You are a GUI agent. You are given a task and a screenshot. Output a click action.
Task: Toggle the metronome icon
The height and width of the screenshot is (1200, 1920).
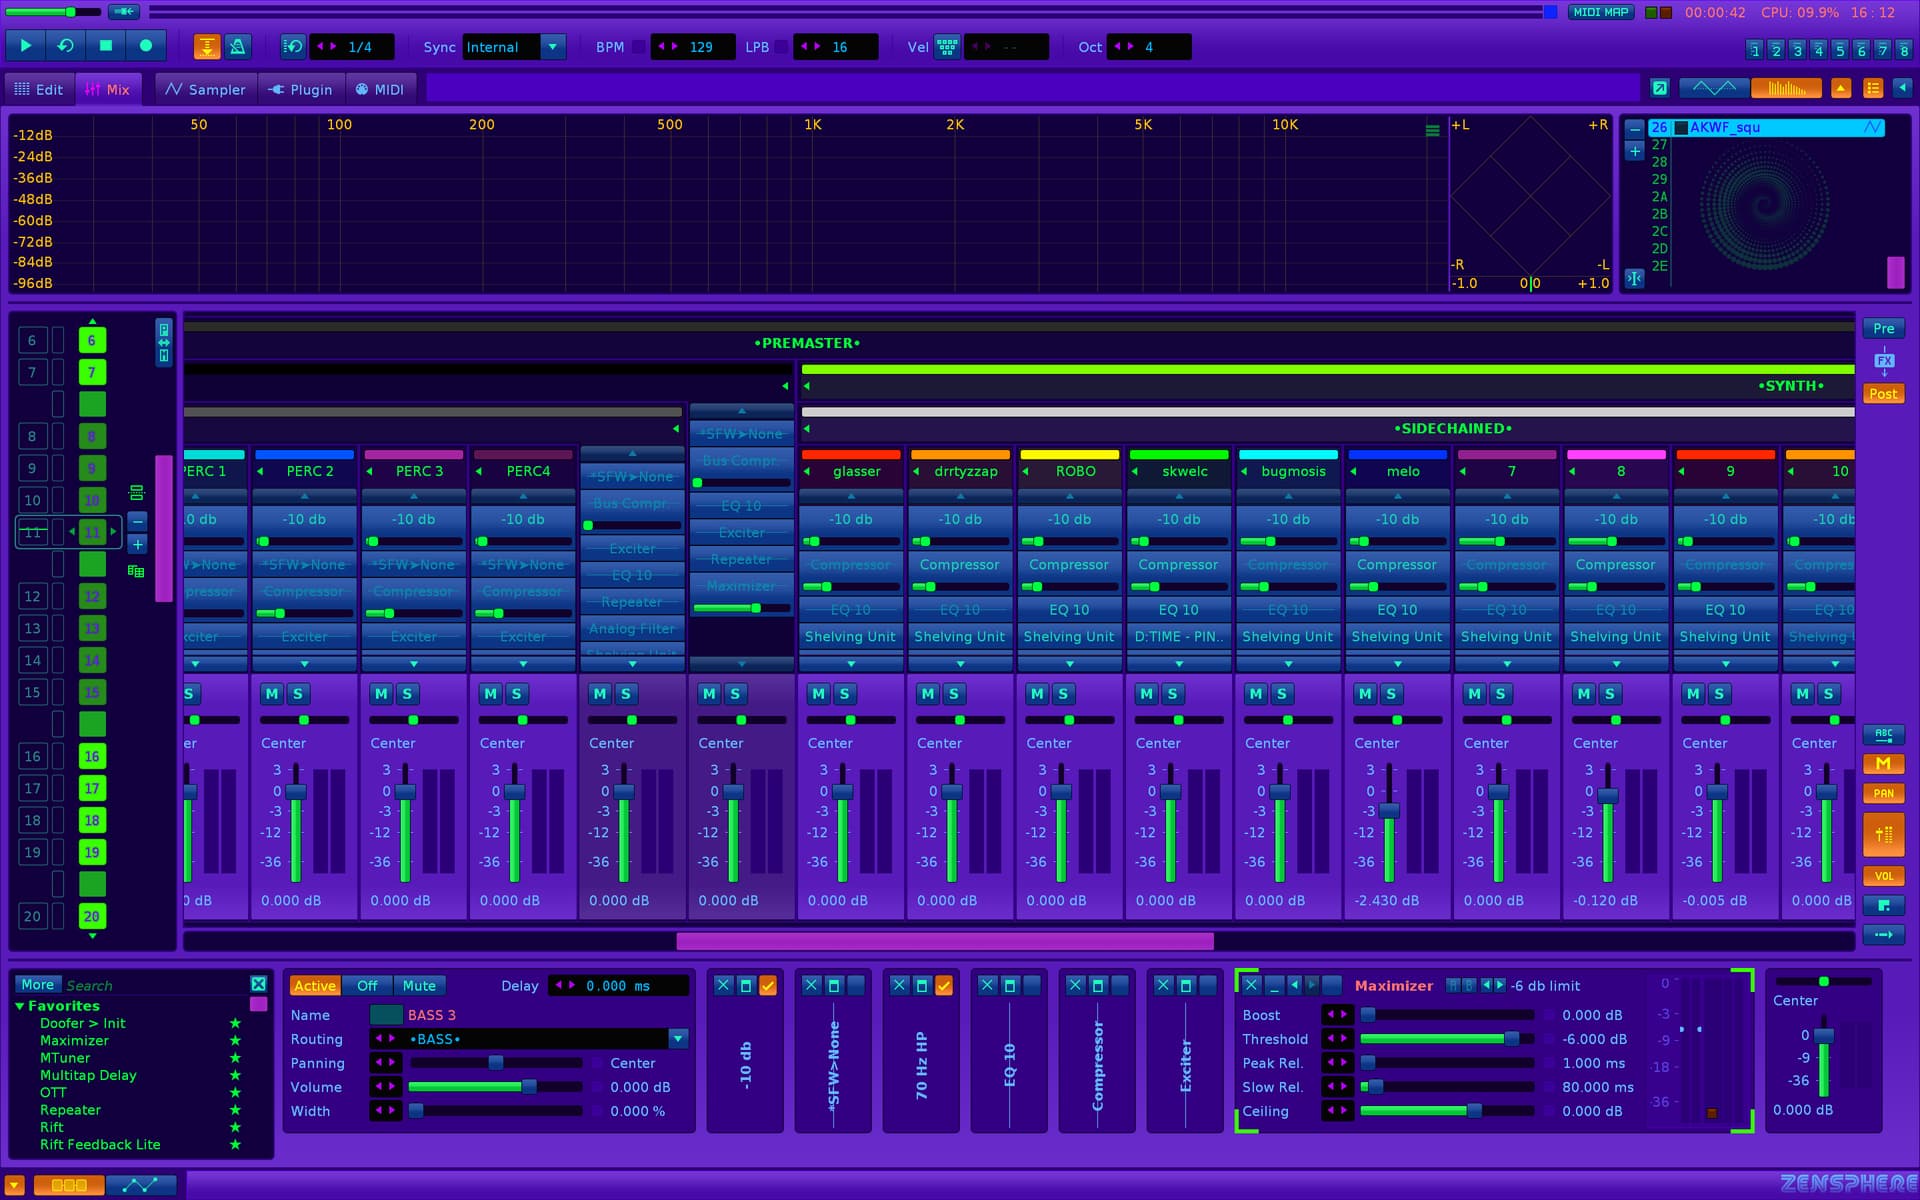[x=237, y=46]
